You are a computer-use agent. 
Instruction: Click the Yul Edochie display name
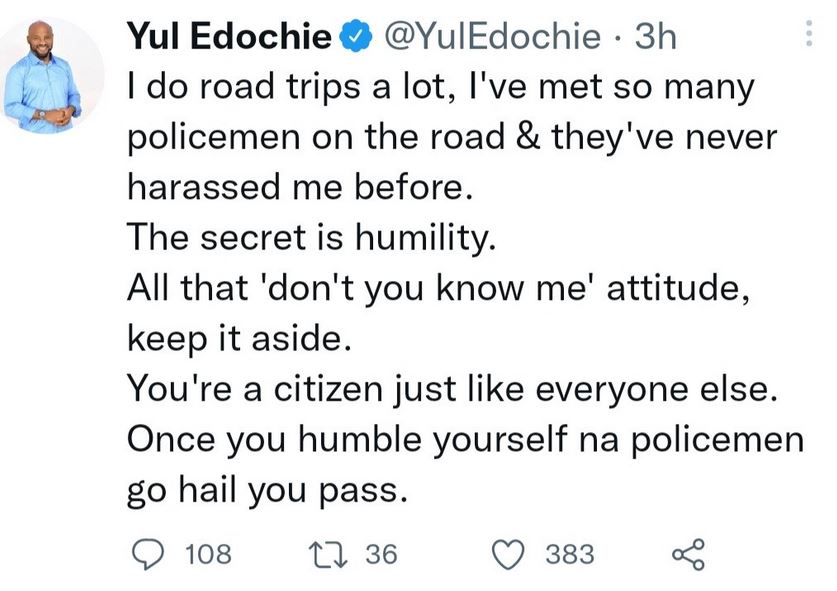[x=229, y=39]
